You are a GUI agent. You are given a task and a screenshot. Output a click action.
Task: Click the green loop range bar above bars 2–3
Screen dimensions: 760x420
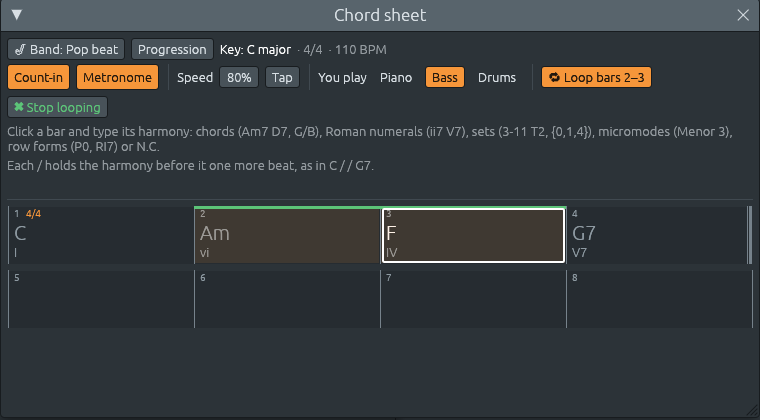click(380, 207)
